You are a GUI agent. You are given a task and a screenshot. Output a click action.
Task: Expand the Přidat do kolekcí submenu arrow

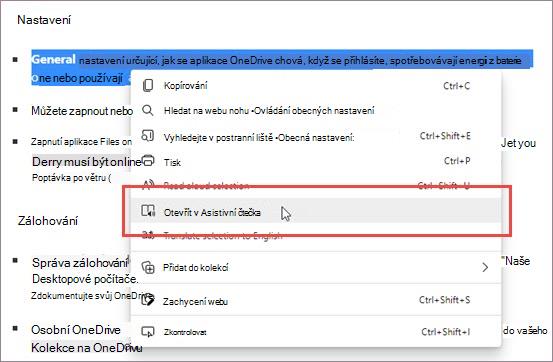click(x=485, y=267)
